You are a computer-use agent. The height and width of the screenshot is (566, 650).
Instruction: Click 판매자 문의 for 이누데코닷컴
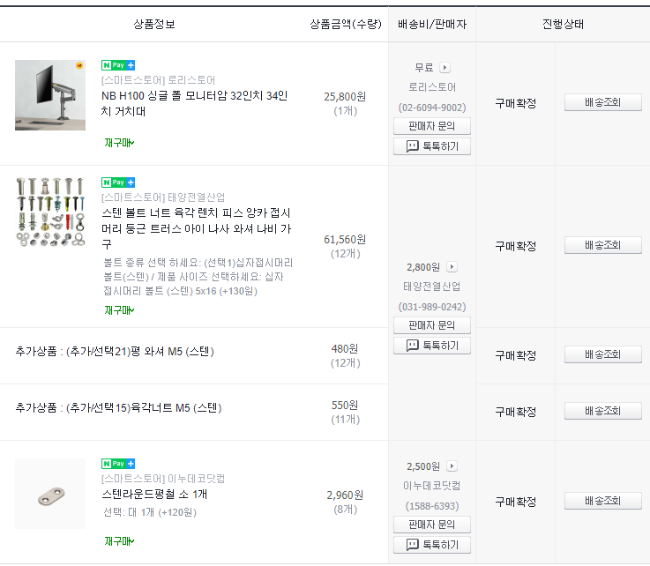point(432,525)
